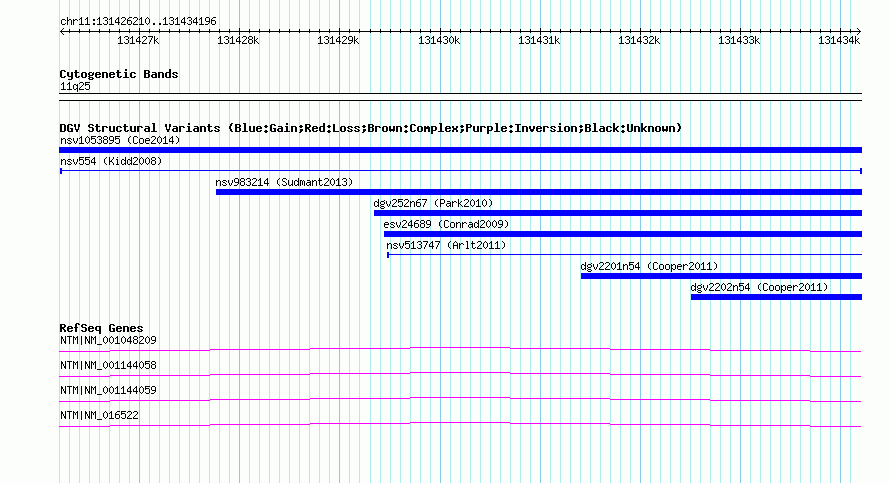Click the 131427k ruler tick label
Image resolution: width=890 pixels, height=483 pixels.
(138, 40)
